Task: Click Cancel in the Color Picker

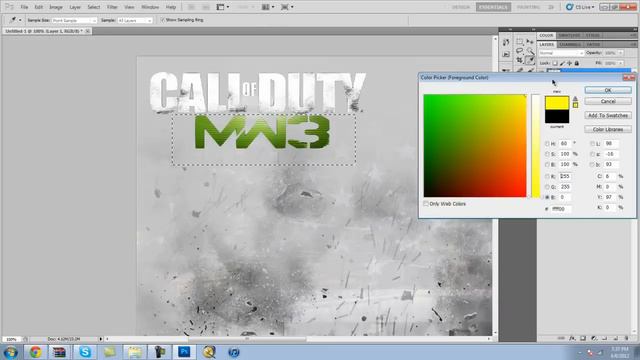Action: pos(608,101)
